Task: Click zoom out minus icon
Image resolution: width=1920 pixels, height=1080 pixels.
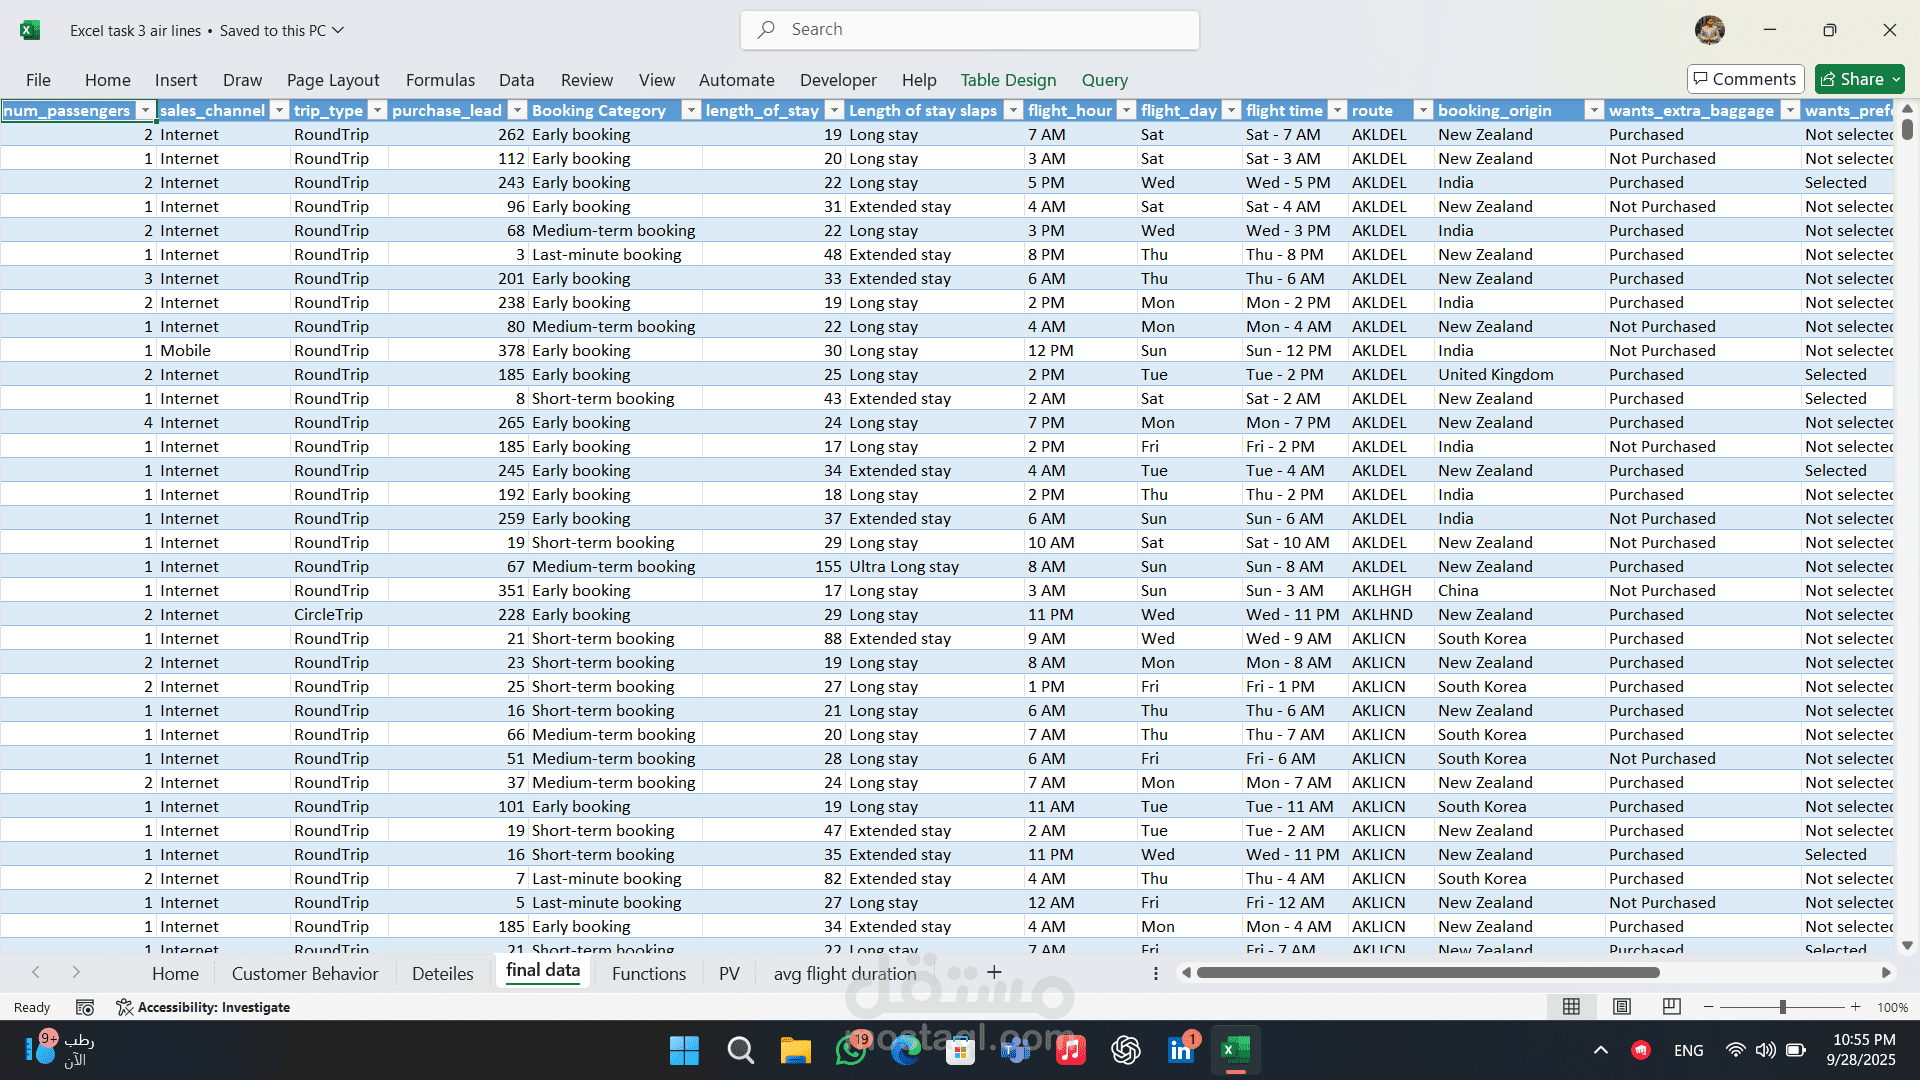Action: [1709, 1007]
